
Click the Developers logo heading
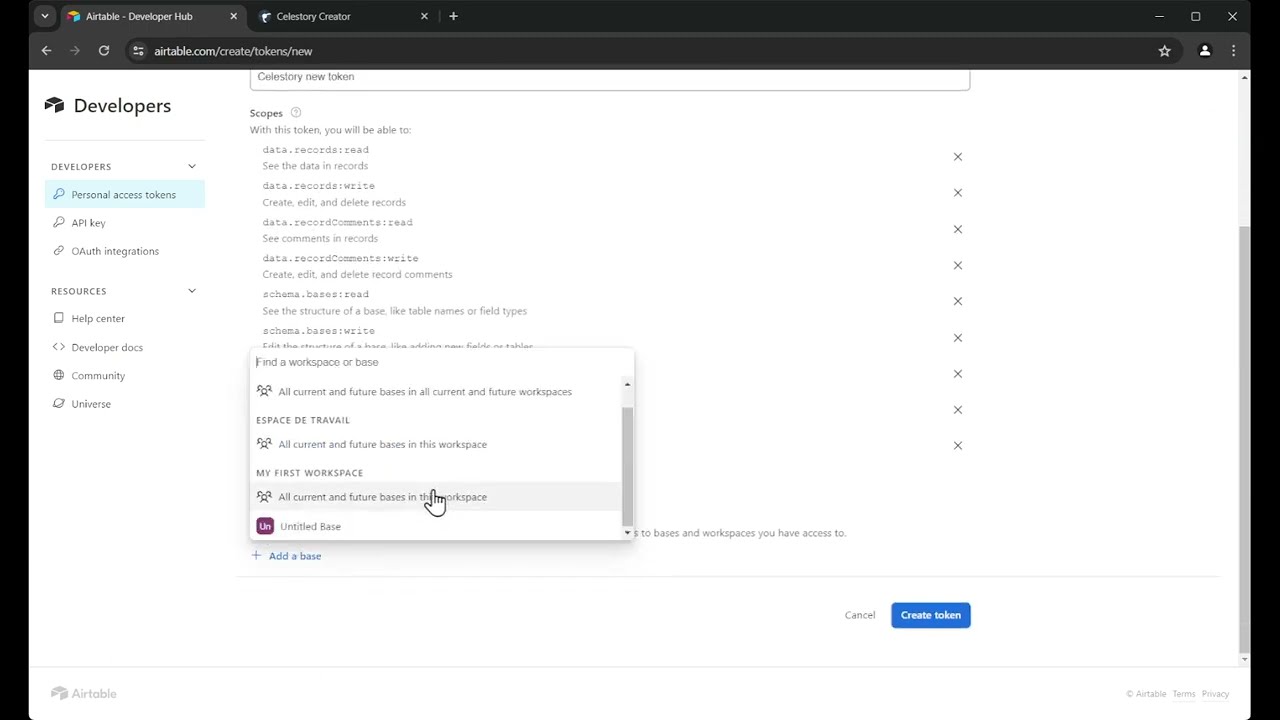(108, 106)
